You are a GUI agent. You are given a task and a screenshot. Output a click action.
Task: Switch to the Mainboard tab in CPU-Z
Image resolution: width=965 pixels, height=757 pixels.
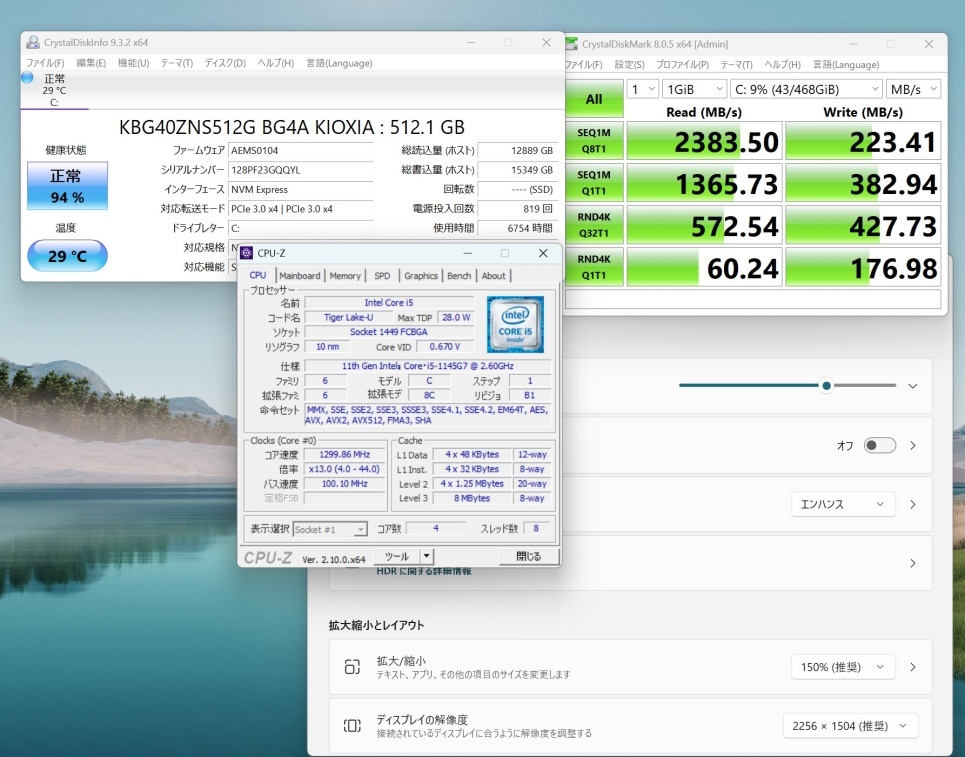(300, 276)
